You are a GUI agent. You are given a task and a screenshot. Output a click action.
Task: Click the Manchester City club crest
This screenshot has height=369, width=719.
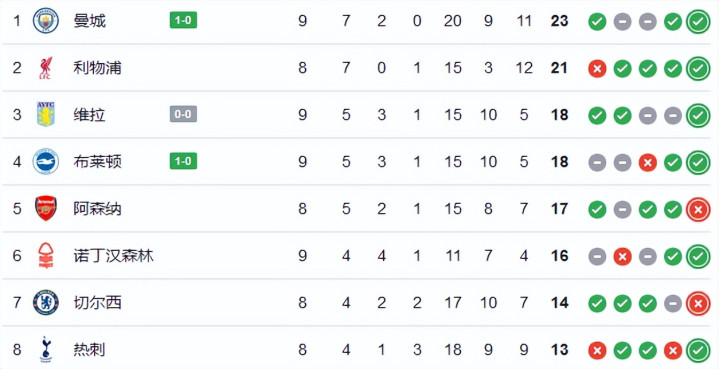click(46, 21)
